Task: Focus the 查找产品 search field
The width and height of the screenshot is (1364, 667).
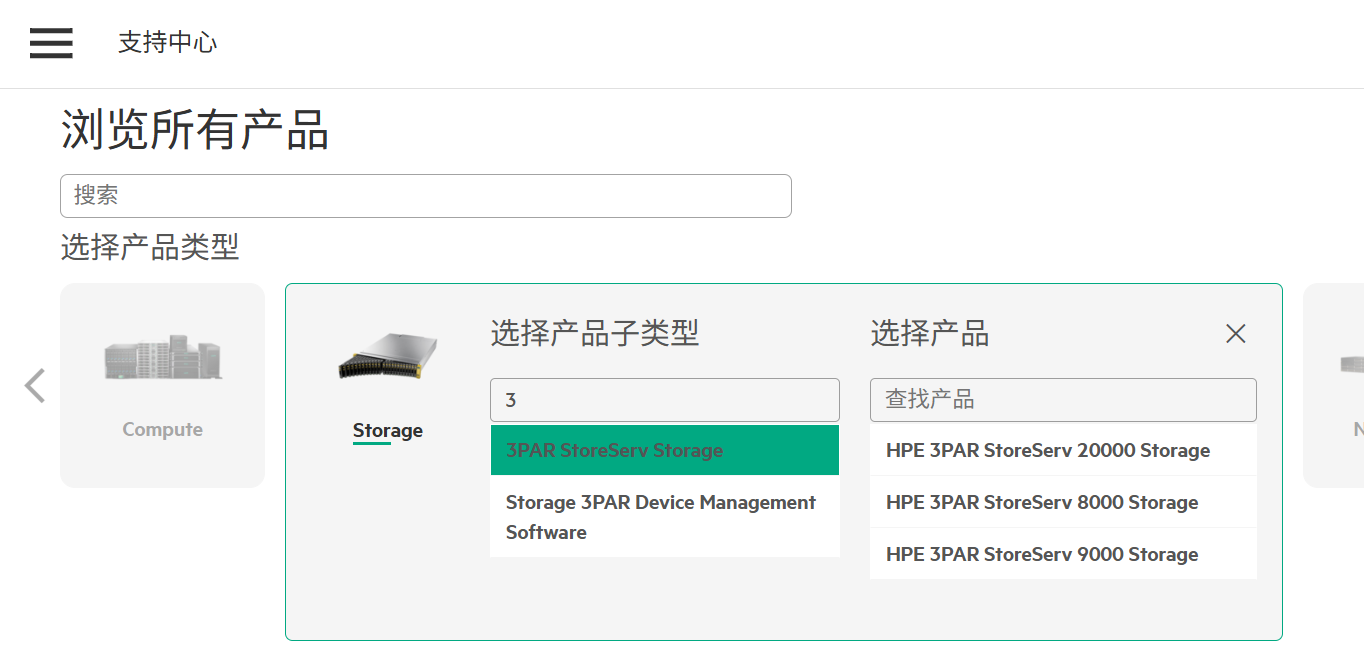Action: click(1062, 400)
